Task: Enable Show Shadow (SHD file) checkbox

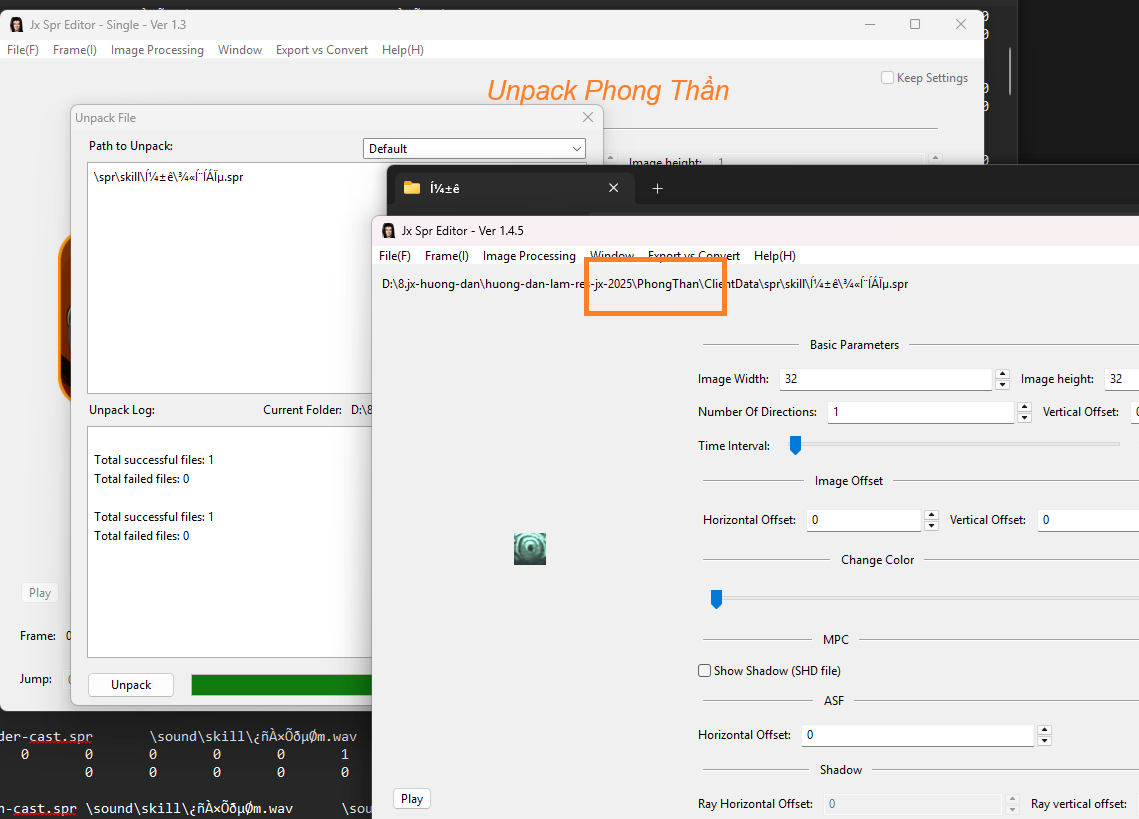Action: pos(705,671)
